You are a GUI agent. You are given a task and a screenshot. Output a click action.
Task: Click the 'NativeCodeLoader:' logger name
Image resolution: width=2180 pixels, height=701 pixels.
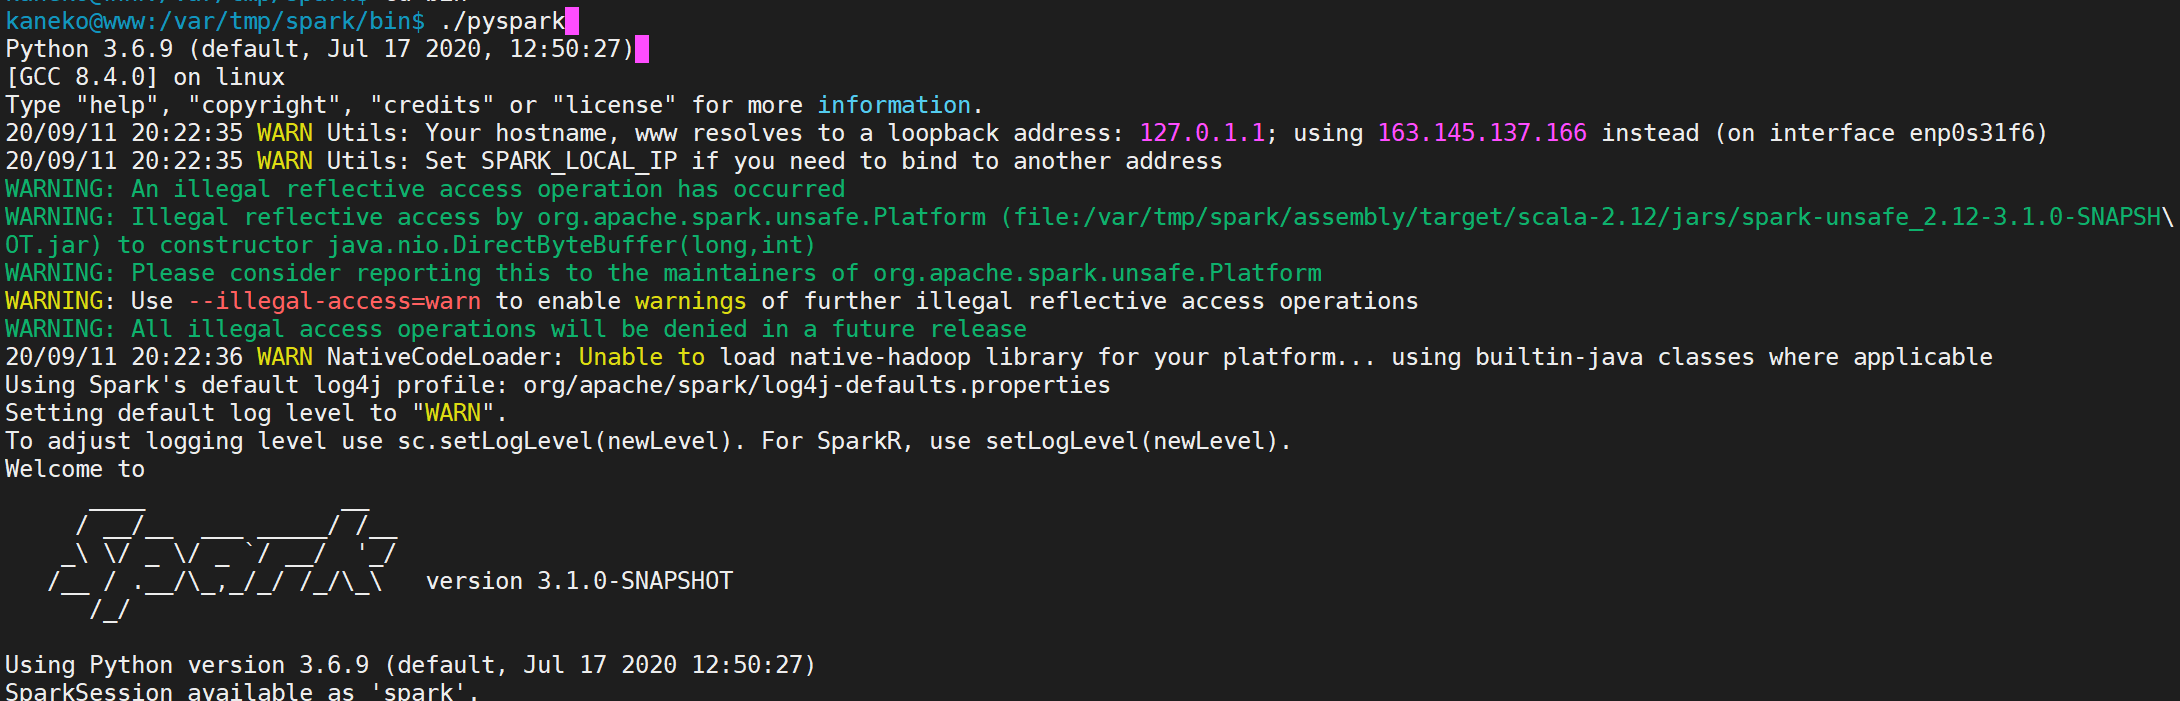[446, 357]
